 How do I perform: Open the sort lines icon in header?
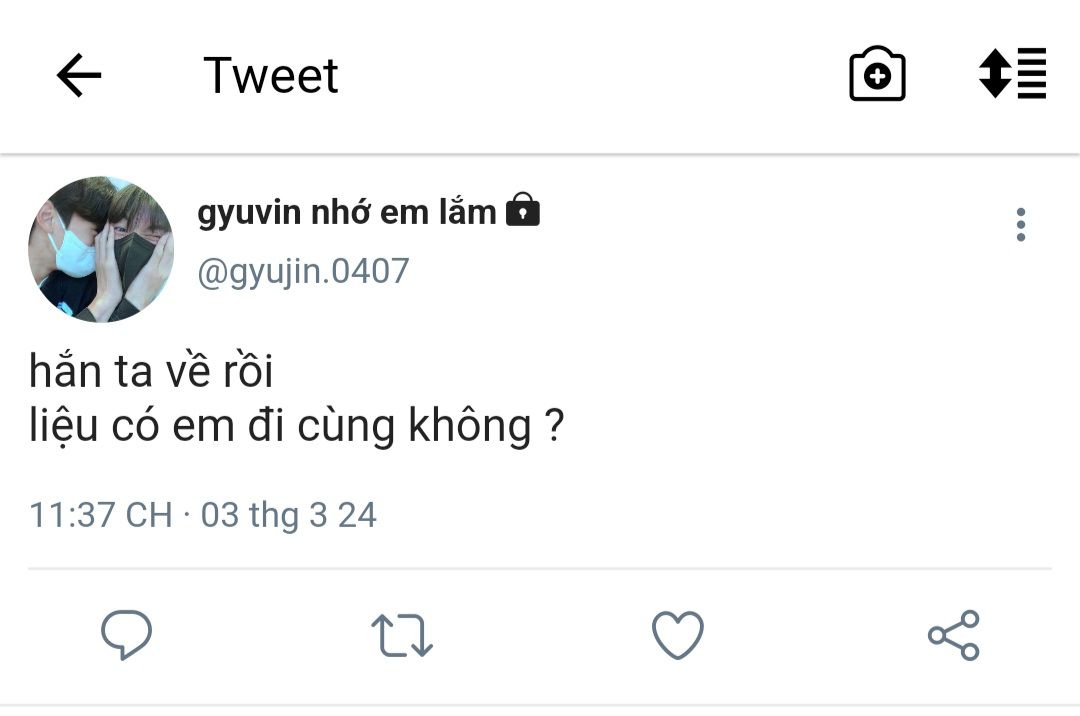point(1012,74)
